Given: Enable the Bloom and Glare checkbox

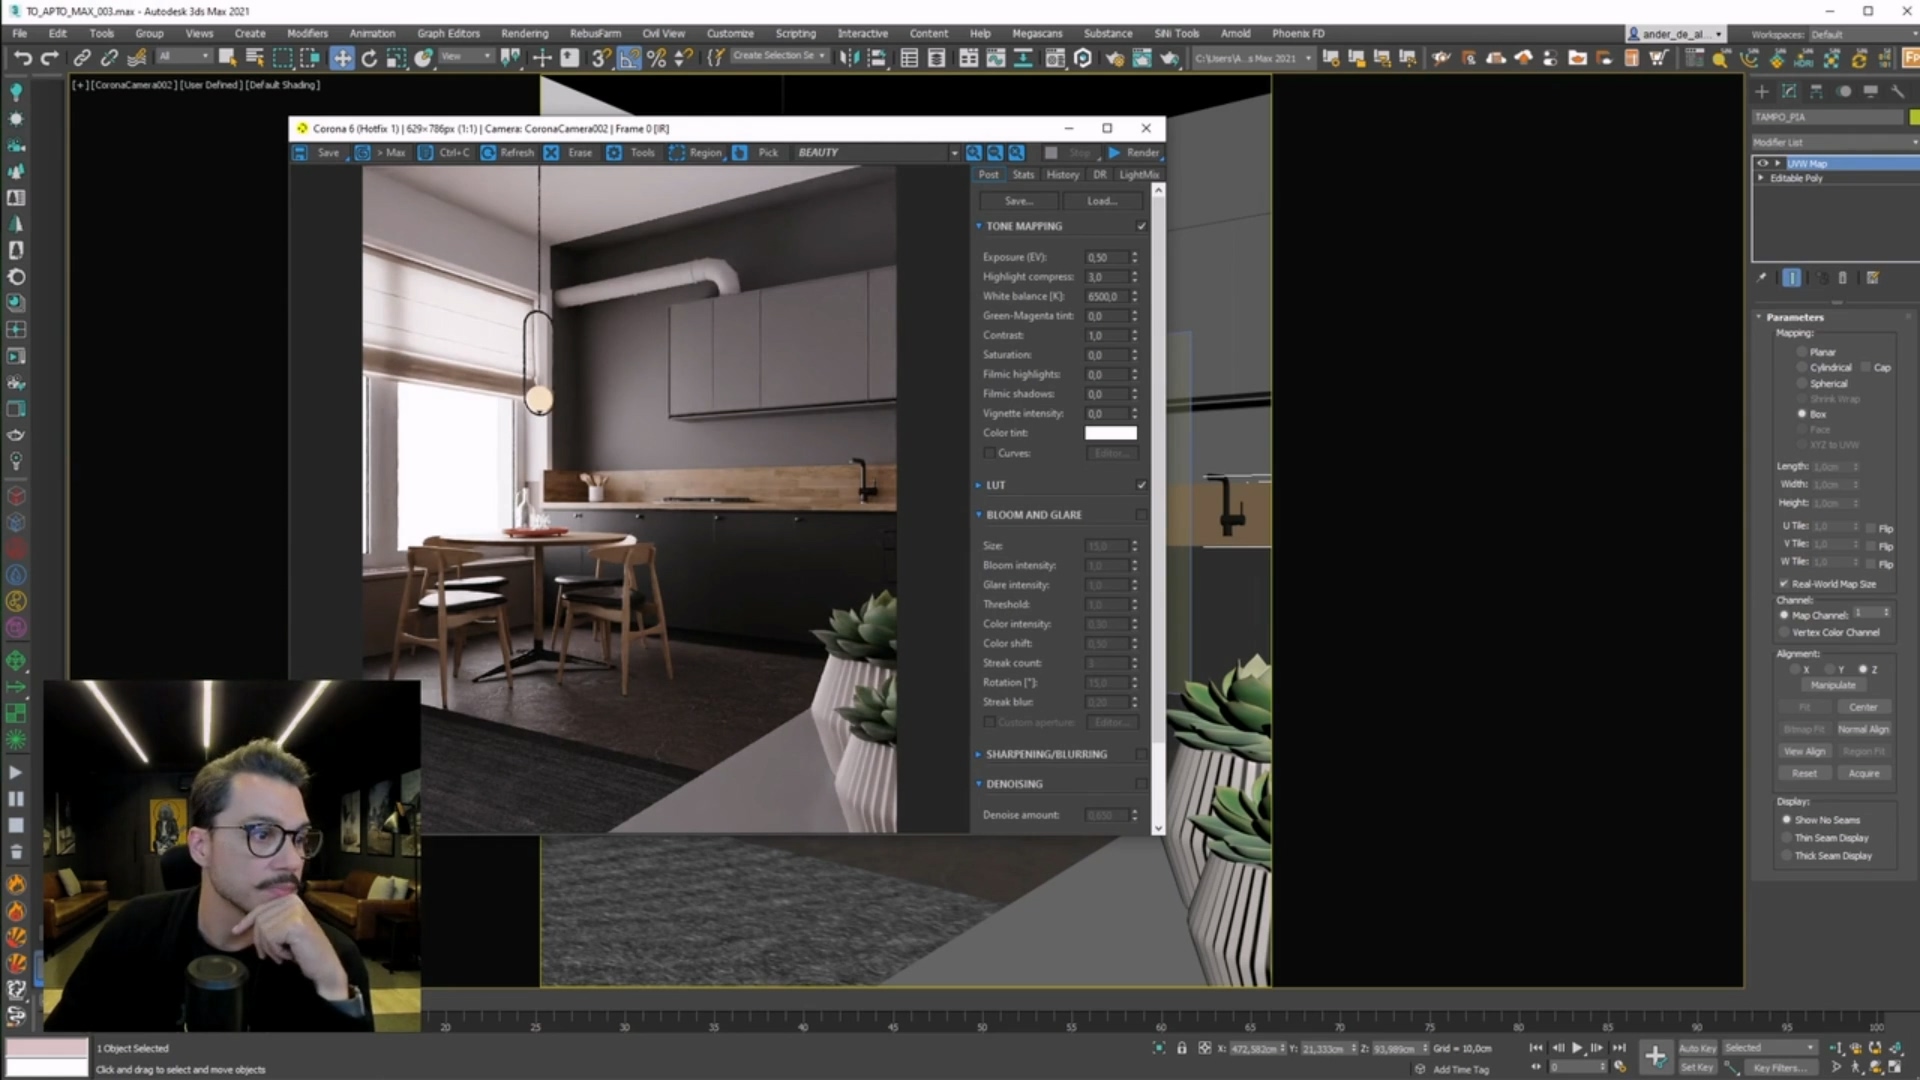Looking at the screenshot, I should click(x=1141, y=515).
